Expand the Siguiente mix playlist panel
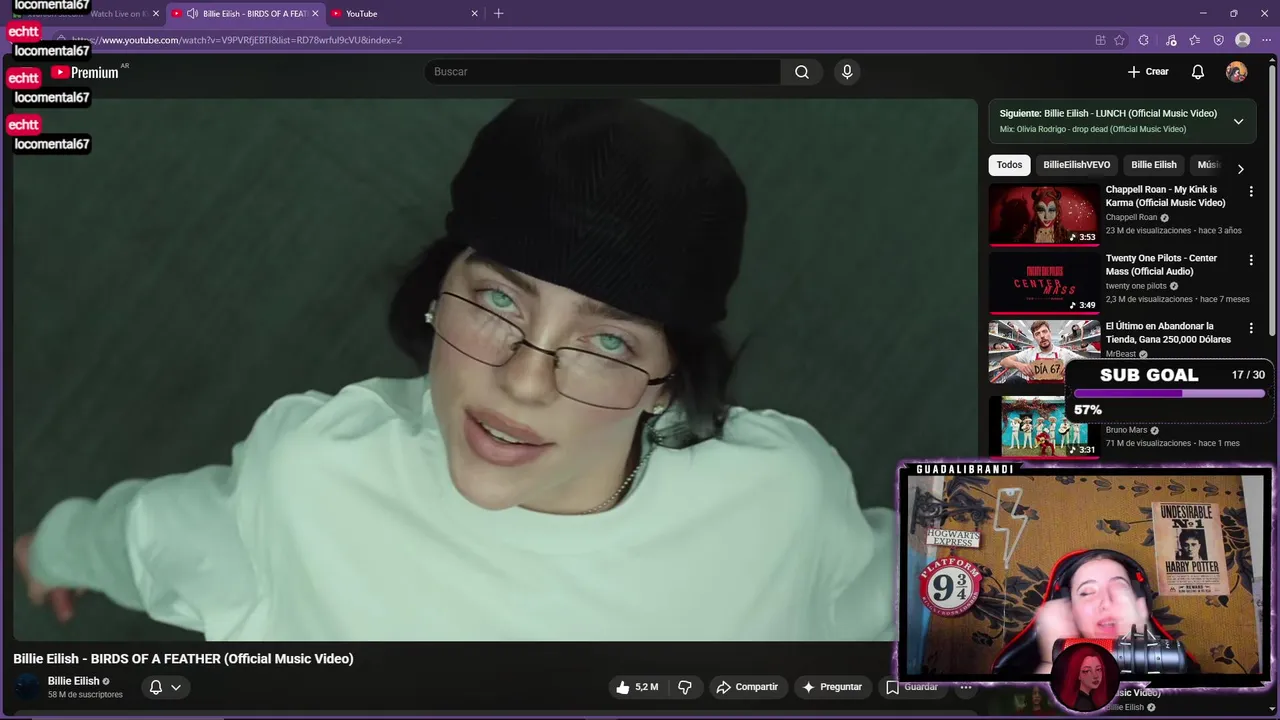This screenshot has width=1280, height=720. click(x=1238, y=121)
